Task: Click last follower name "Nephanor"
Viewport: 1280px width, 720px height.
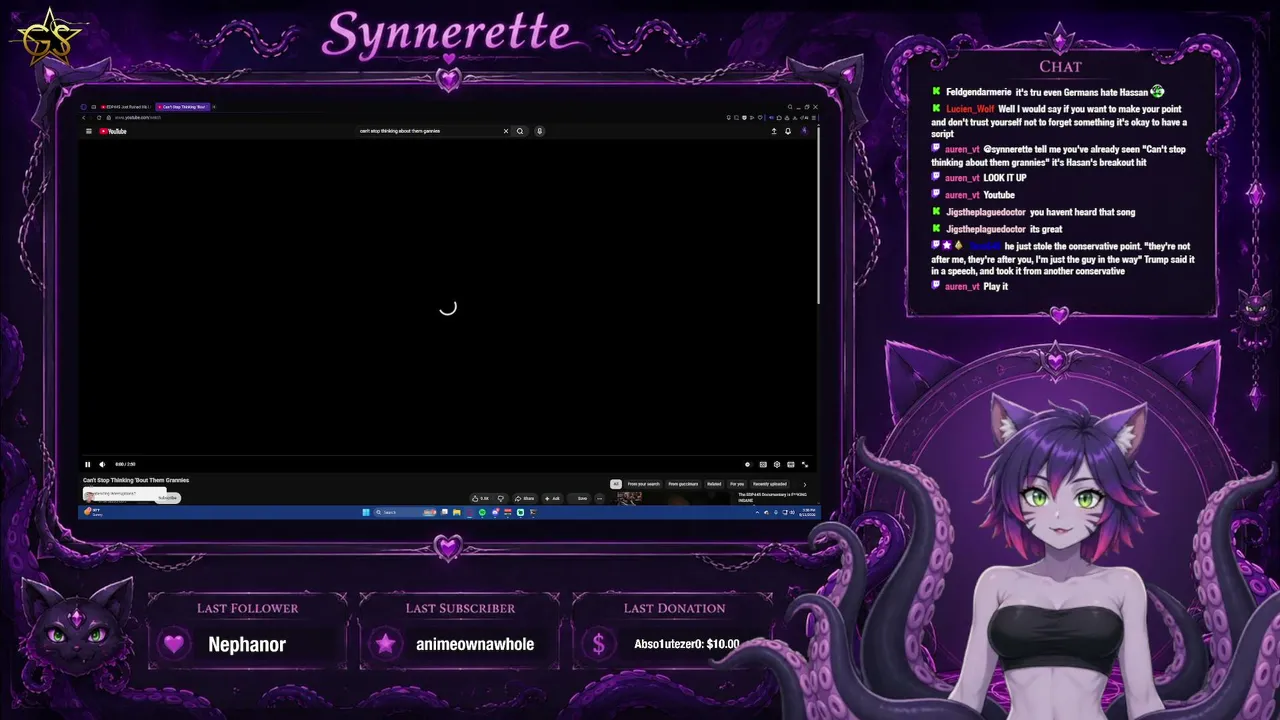Action: (247, 644)
